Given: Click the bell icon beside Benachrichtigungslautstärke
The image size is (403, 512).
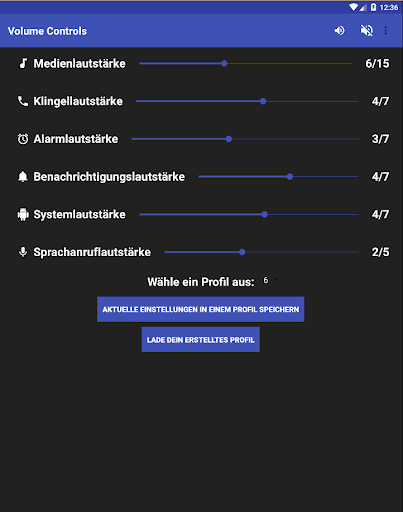Looking at the screenshot, I should (23, 176).
